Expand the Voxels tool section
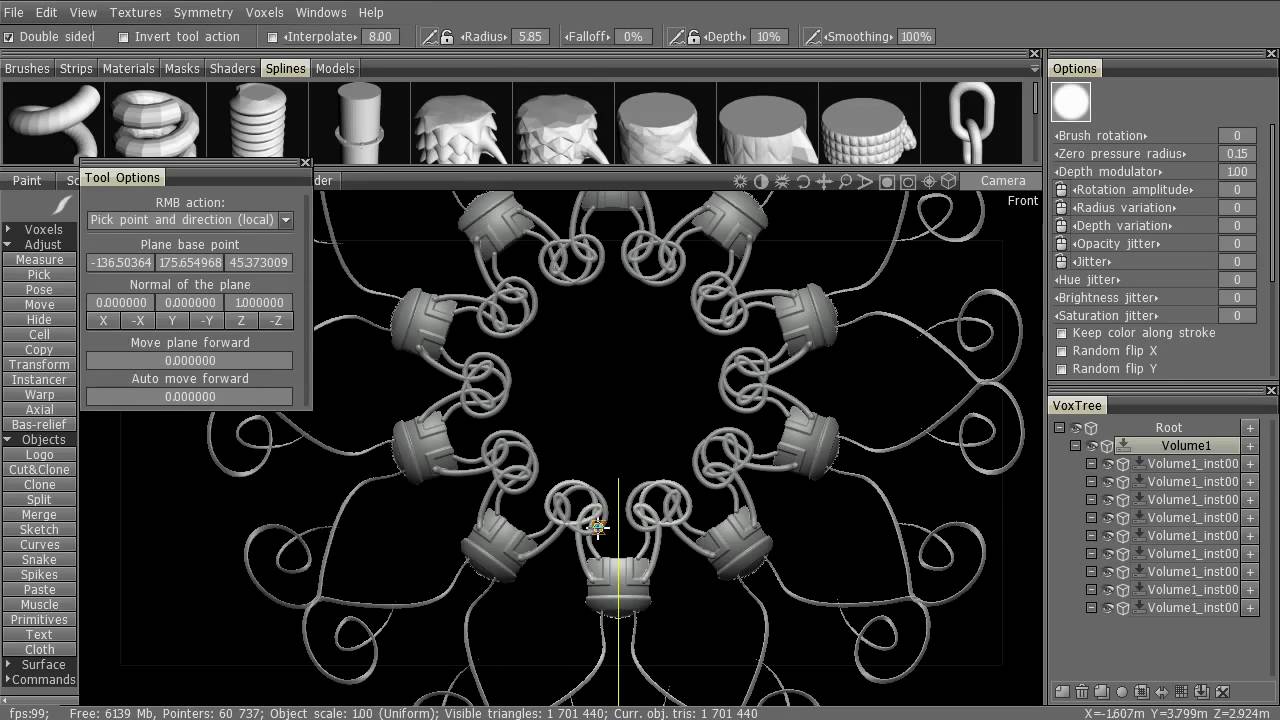 click(8, 229)
